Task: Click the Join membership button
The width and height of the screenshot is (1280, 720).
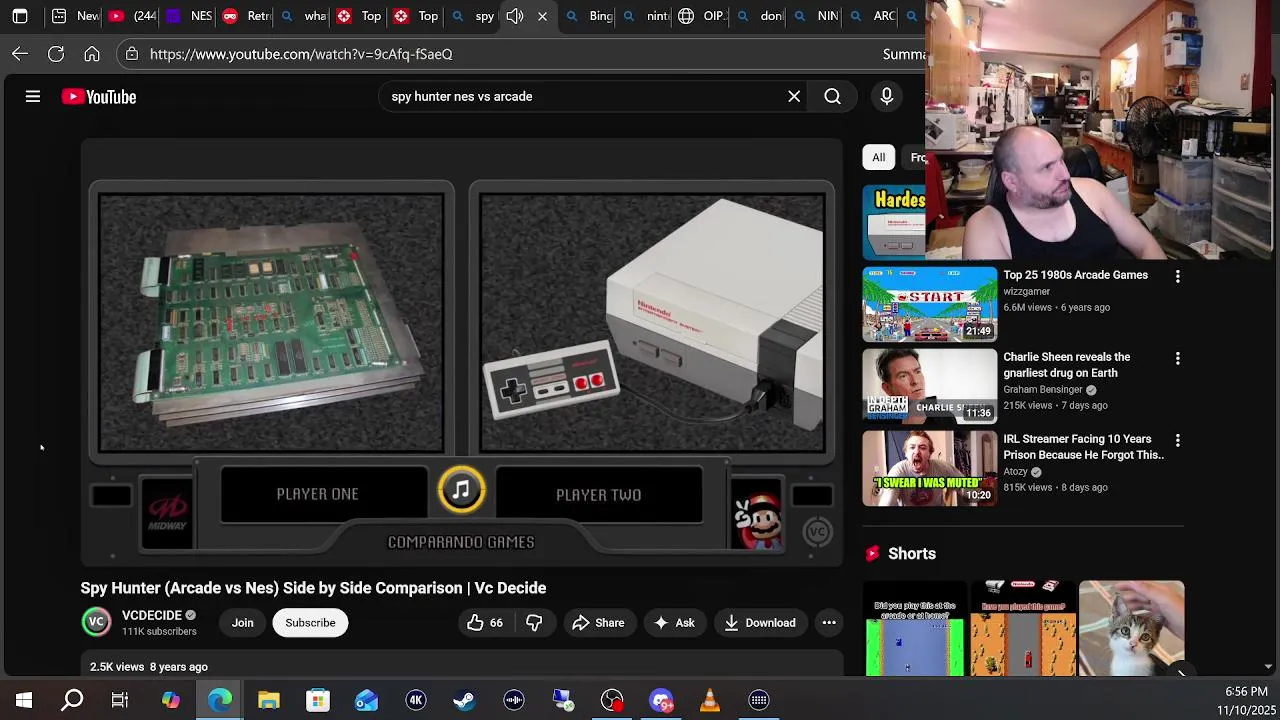Action: (x=243, y=622)
